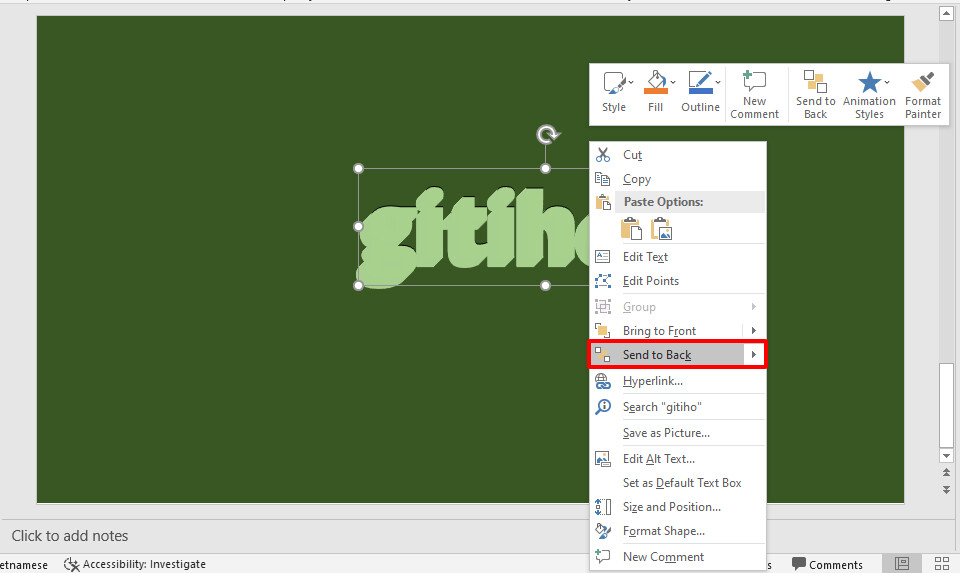Click the Edit Points icon

(x=603, y=281)
